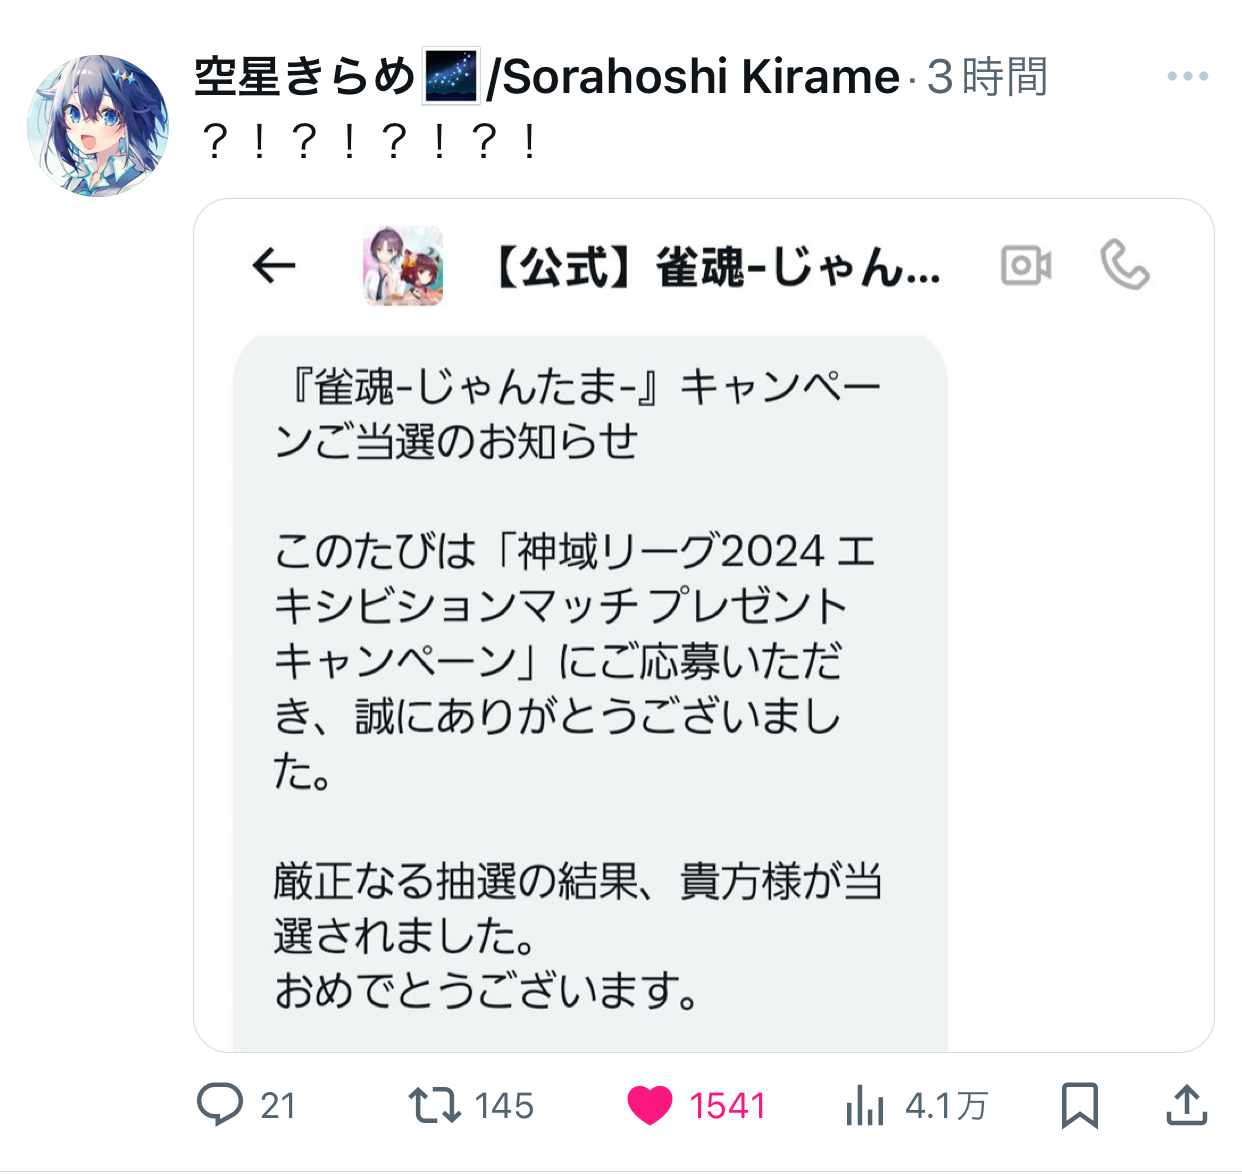1242x1174 pixels.
Task: Click the 21 replies count
Action: [278, 1106]
